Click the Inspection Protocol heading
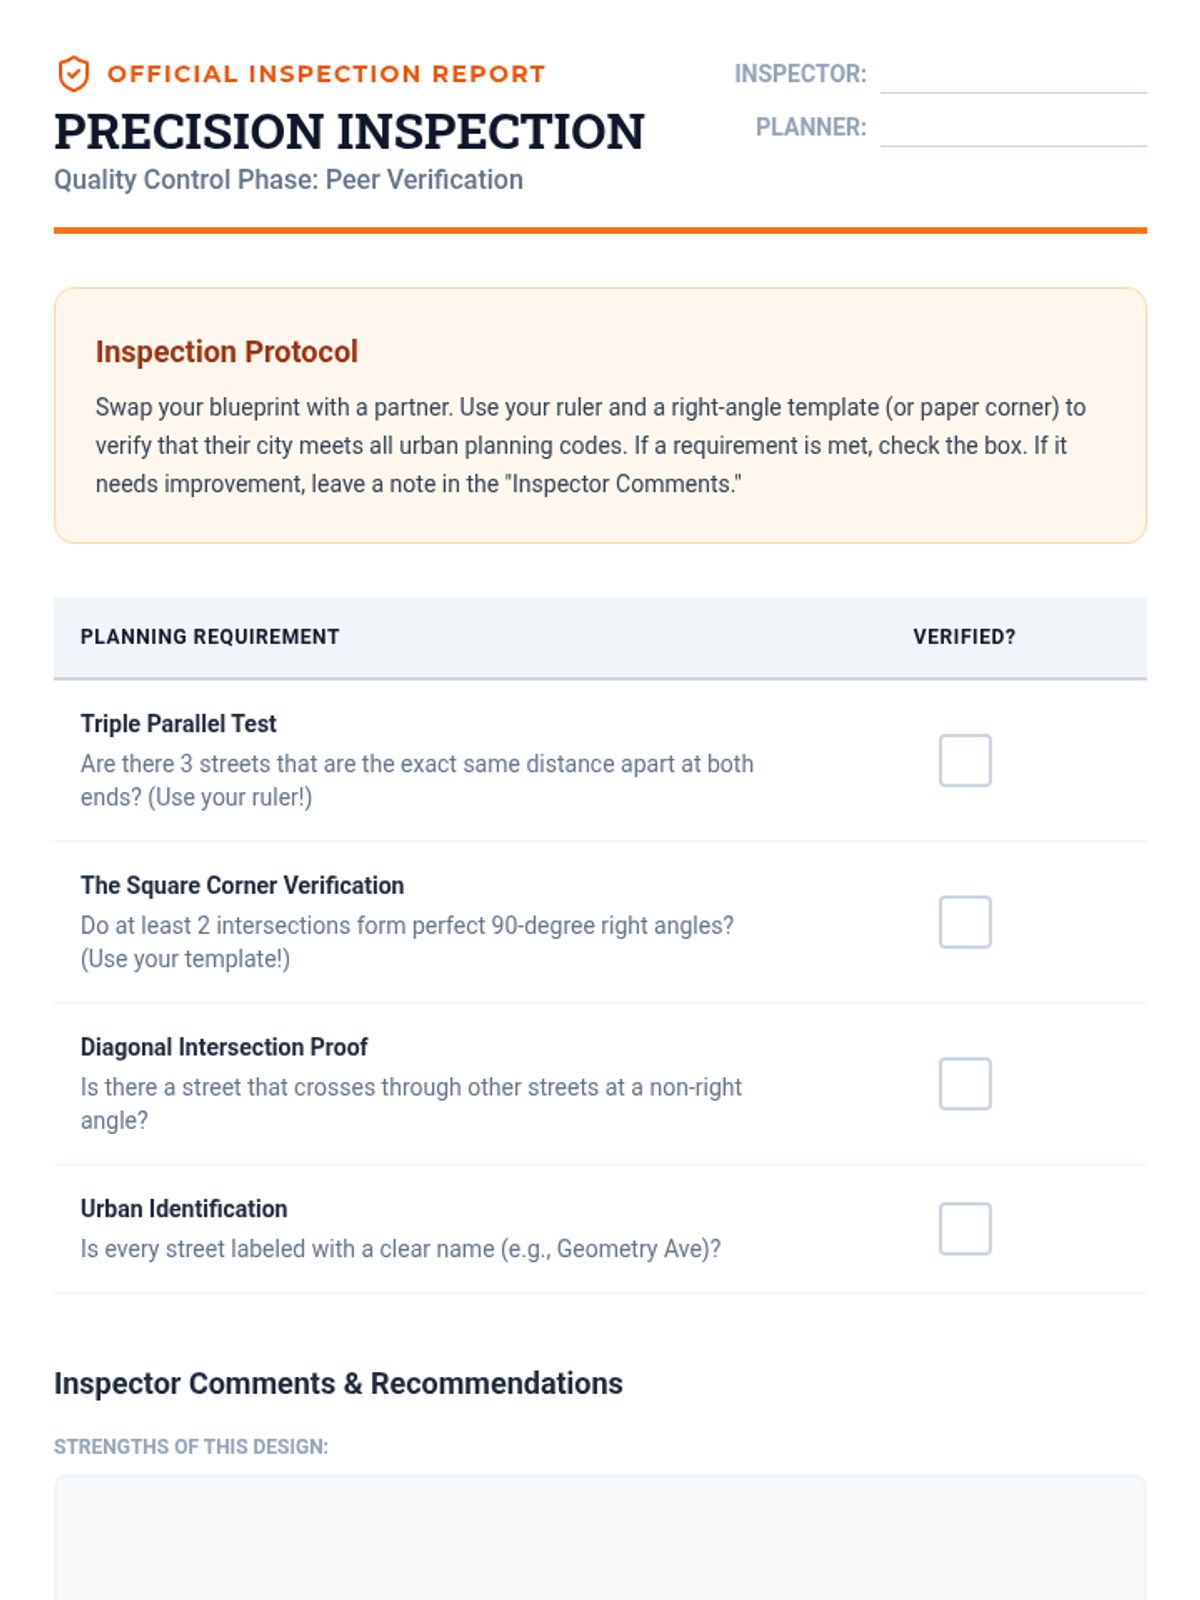Viewport: 1200px width, 1600px height. click(x=226, y=352)
